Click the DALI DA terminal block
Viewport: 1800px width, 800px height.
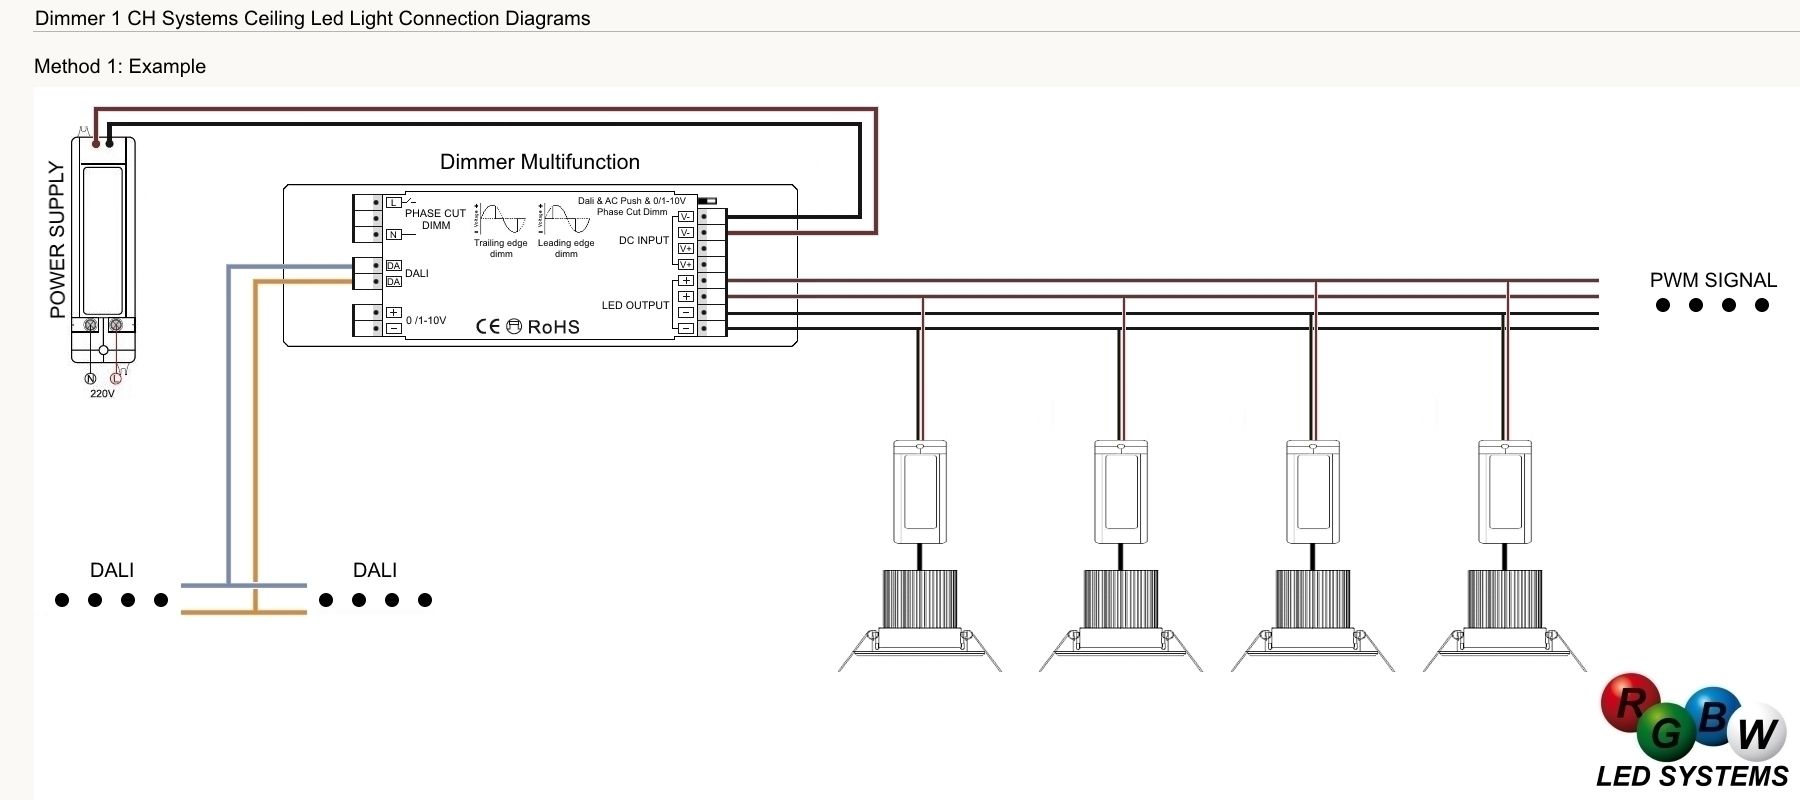(378, 274)
